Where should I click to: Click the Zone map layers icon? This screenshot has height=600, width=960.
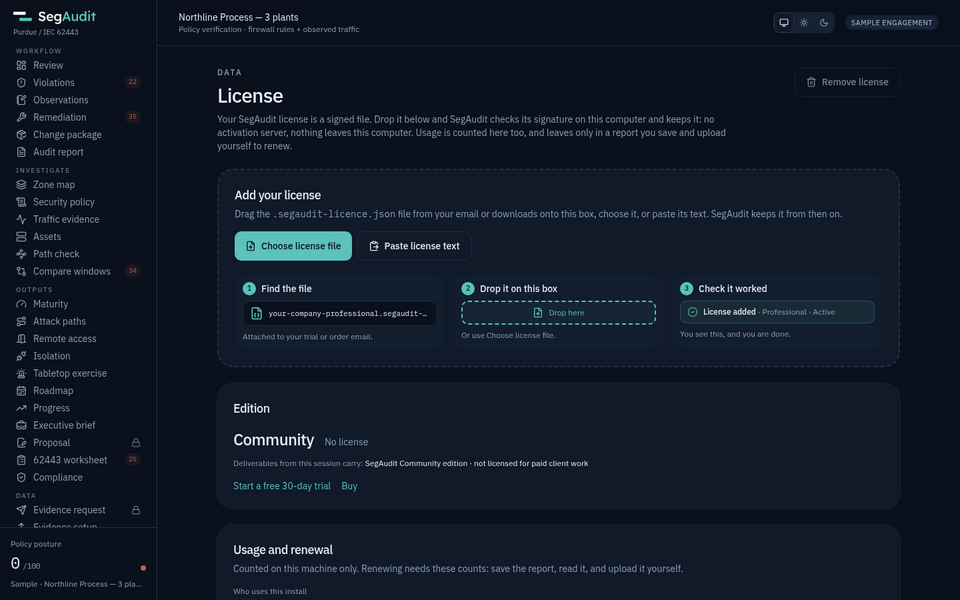point(21,184)
